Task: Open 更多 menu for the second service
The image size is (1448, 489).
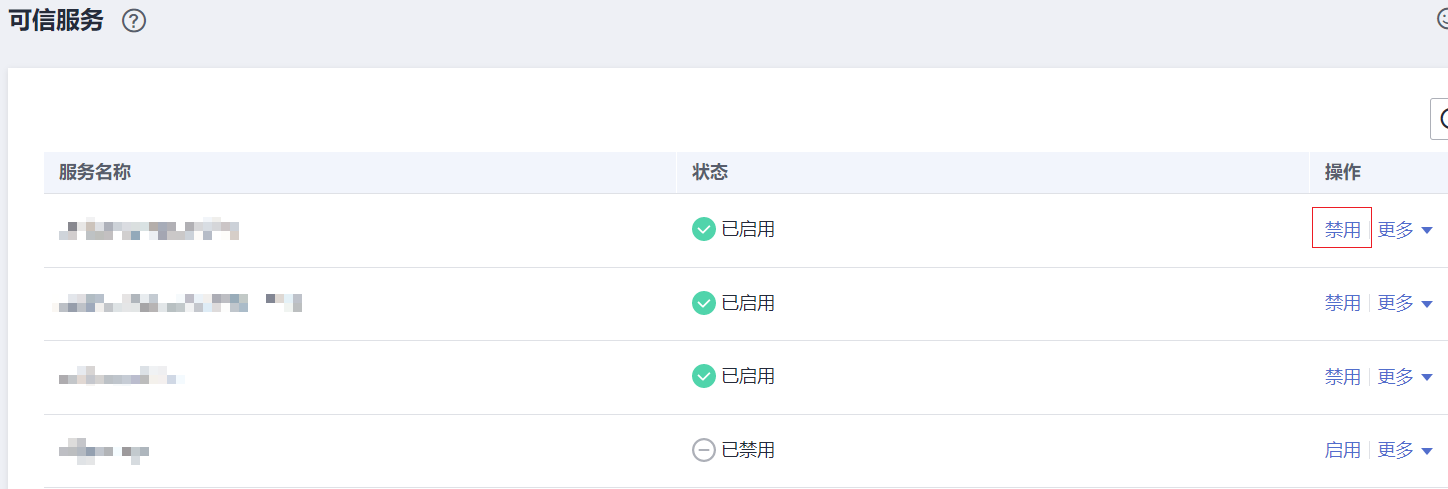Action: pos(1405,303)
